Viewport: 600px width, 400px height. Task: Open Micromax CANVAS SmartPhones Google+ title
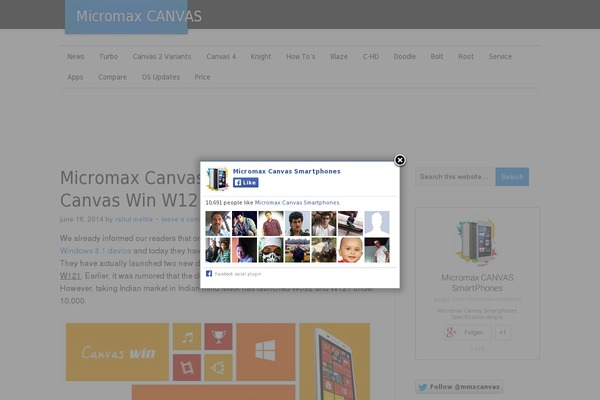478,283
